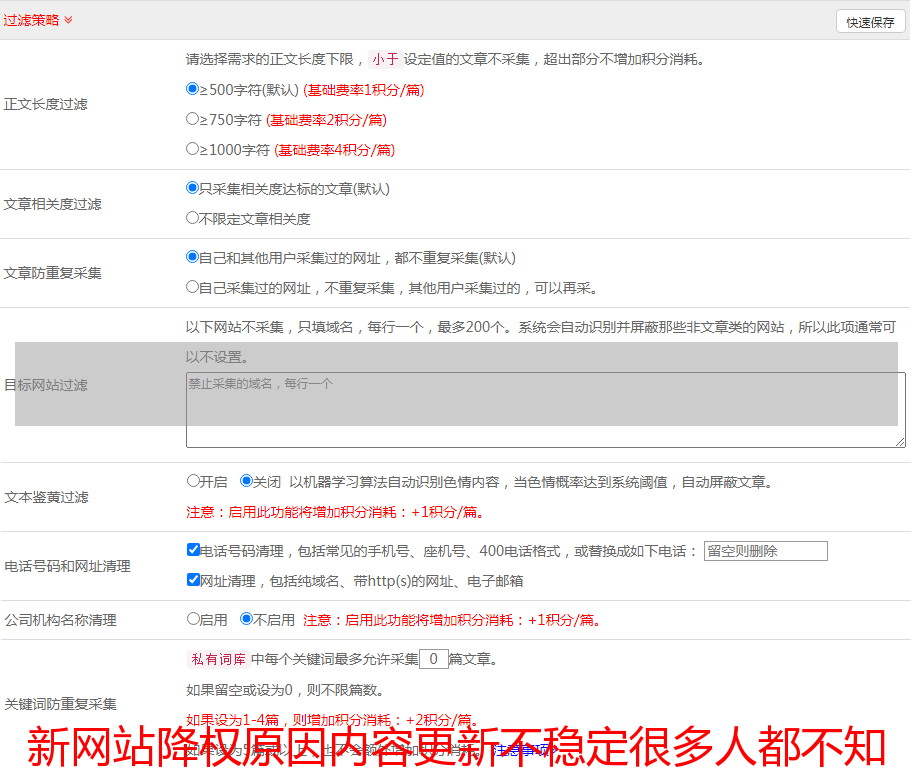Screen dimensions: 912x768
Task: Select 关闭 for 文本鉴黄过滤
Action: click(x=246, y=481)
